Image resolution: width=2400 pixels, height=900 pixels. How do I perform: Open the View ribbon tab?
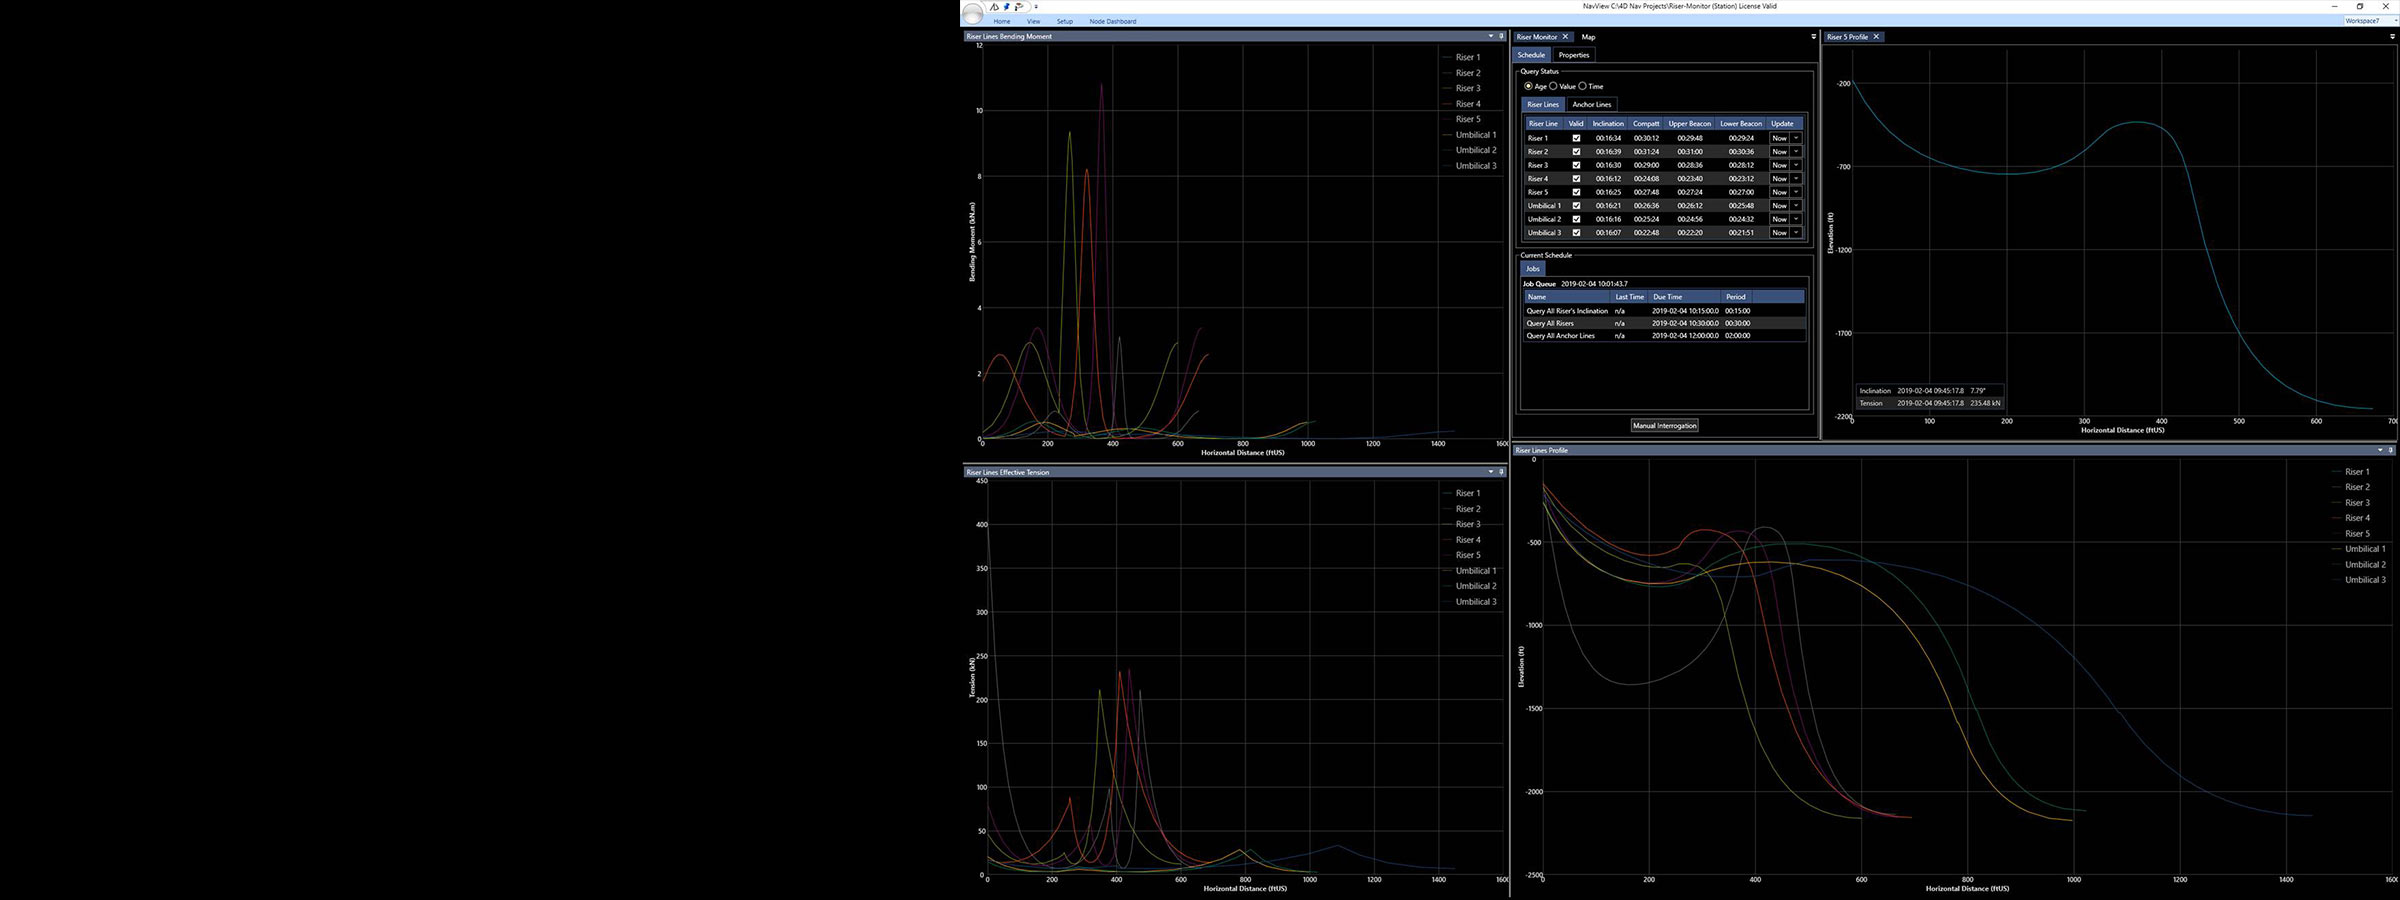click(1033, 21)
